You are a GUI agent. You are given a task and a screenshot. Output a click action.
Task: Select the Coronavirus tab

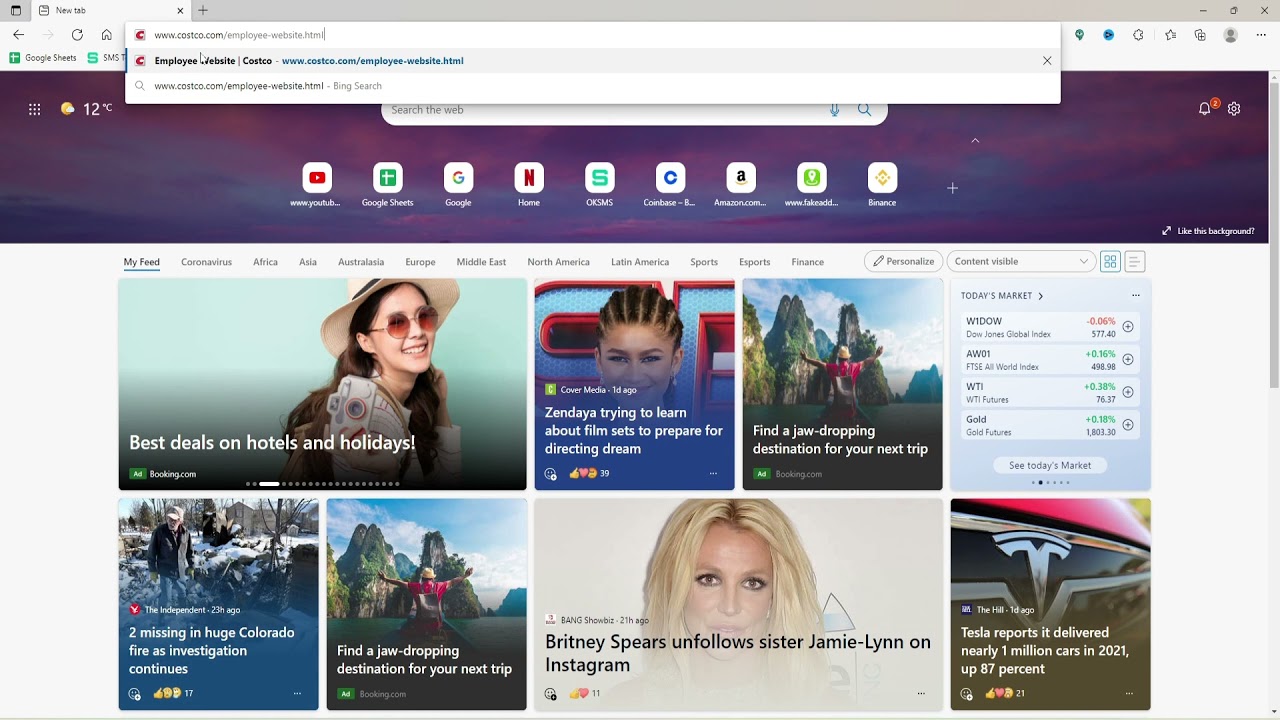pos(206,262)
